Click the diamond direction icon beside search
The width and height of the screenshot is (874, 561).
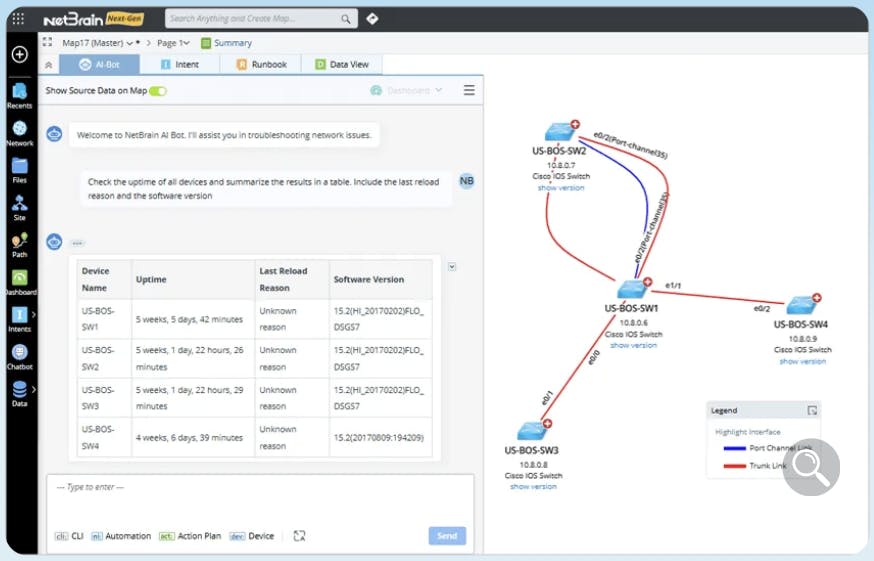click(372, 19)
